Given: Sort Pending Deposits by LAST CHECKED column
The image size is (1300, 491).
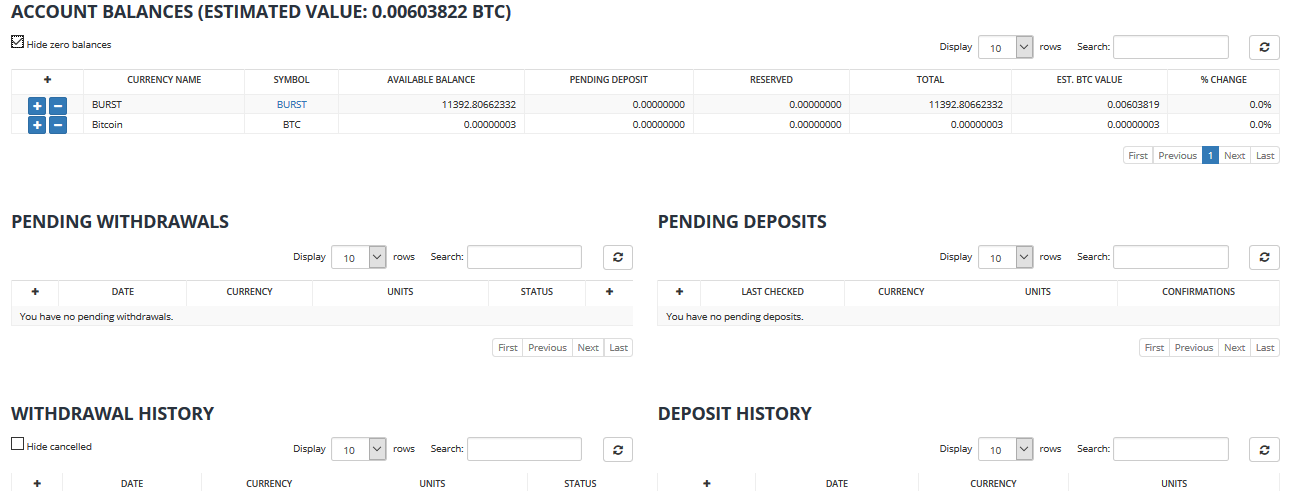Looking at the screenshot, I should [772, 292].
